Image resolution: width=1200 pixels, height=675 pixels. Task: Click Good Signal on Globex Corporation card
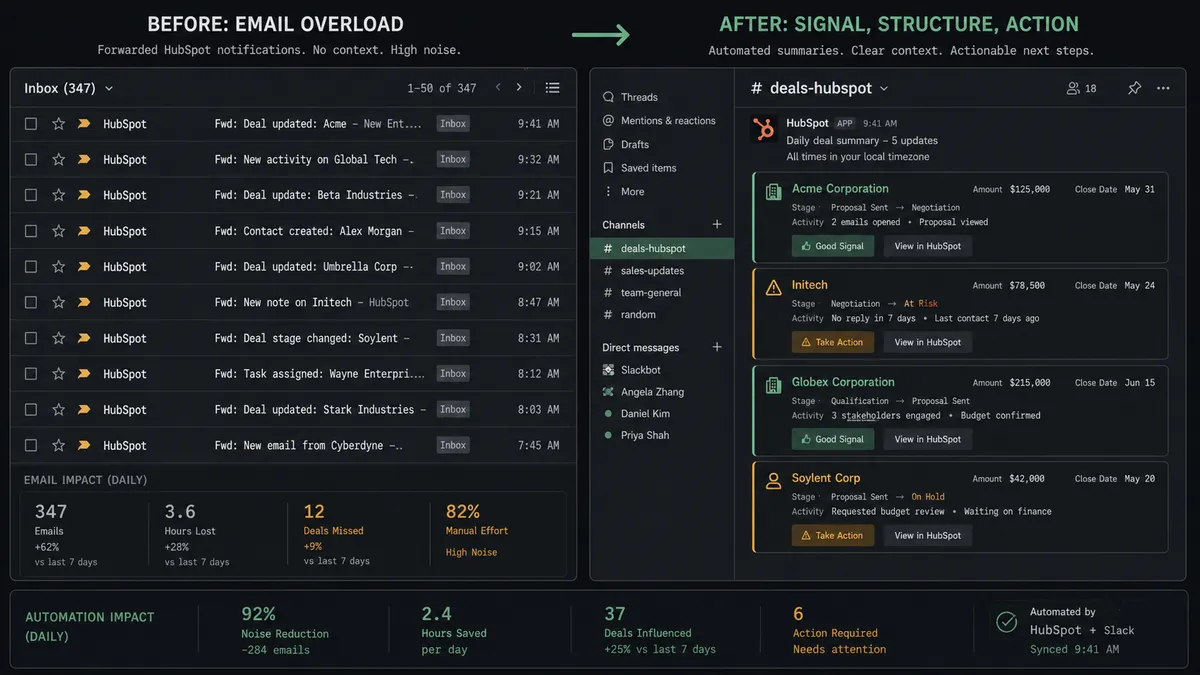[x=833, y=439]
